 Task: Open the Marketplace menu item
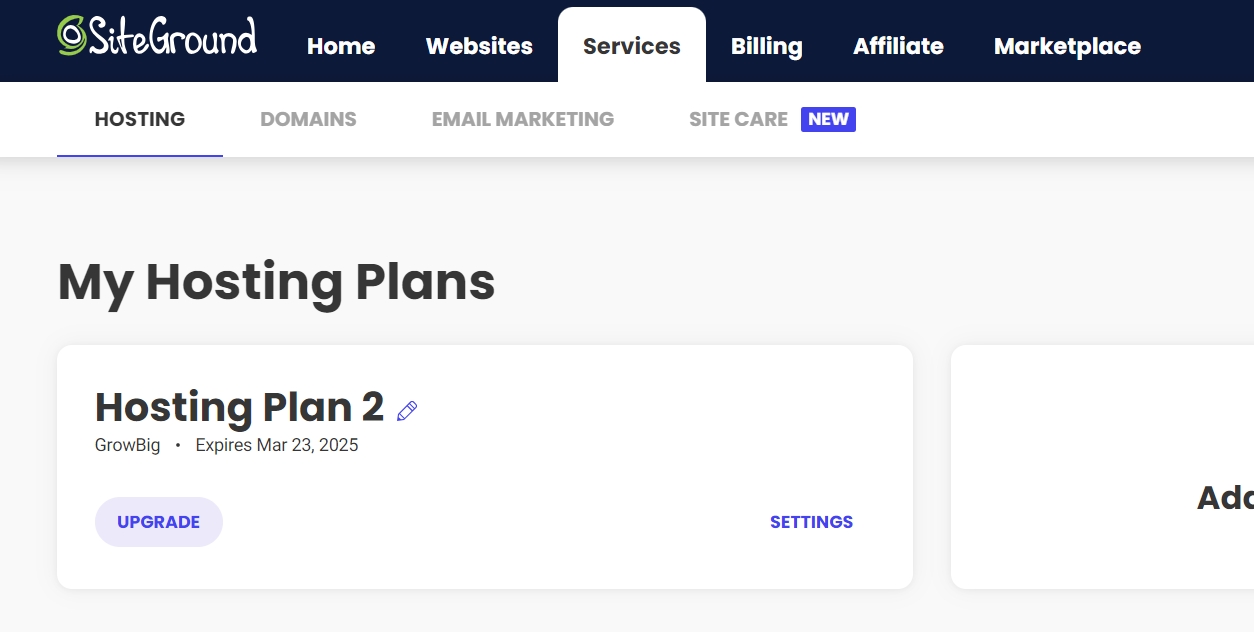pyautogui.click(x=1067, y=46)
